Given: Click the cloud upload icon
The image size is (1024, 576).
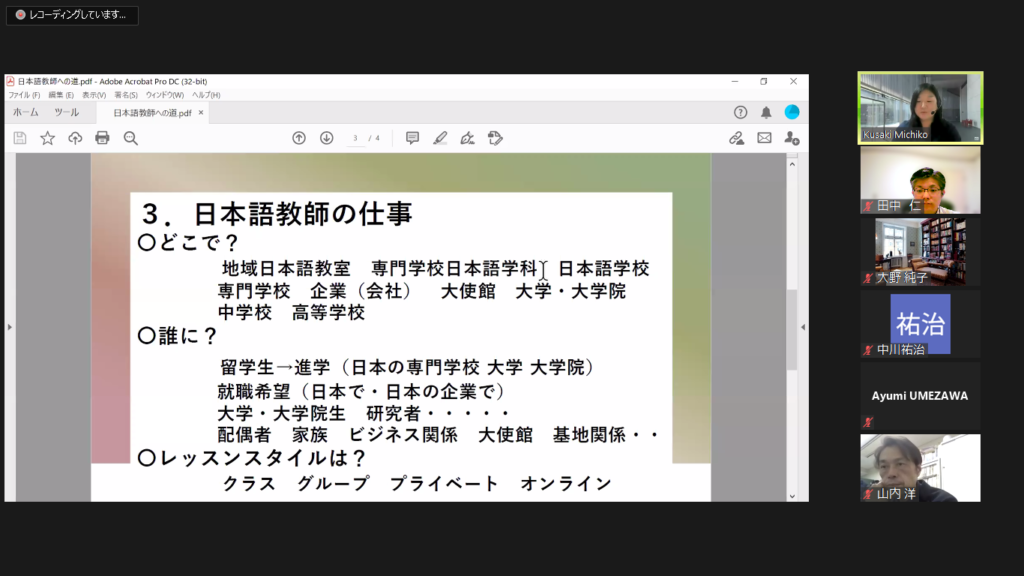Looking at the screenshot, I should [75, 138].
